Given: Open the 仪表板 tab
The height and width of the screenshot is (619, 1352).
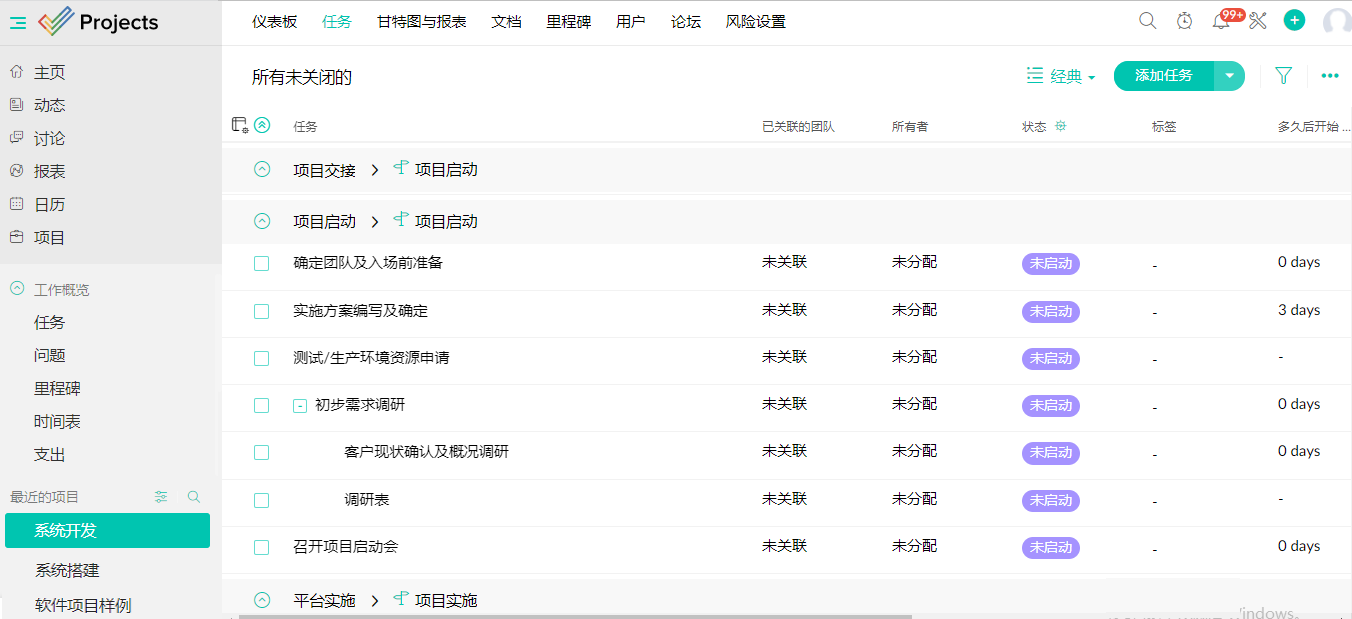Looking at the screenshot, I should 275,22.
